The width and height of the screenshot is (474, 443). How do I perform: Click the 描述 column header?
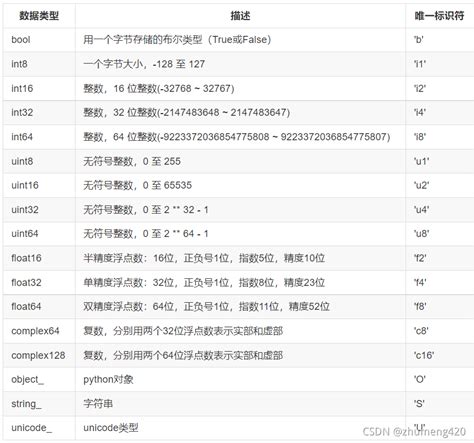240,16
